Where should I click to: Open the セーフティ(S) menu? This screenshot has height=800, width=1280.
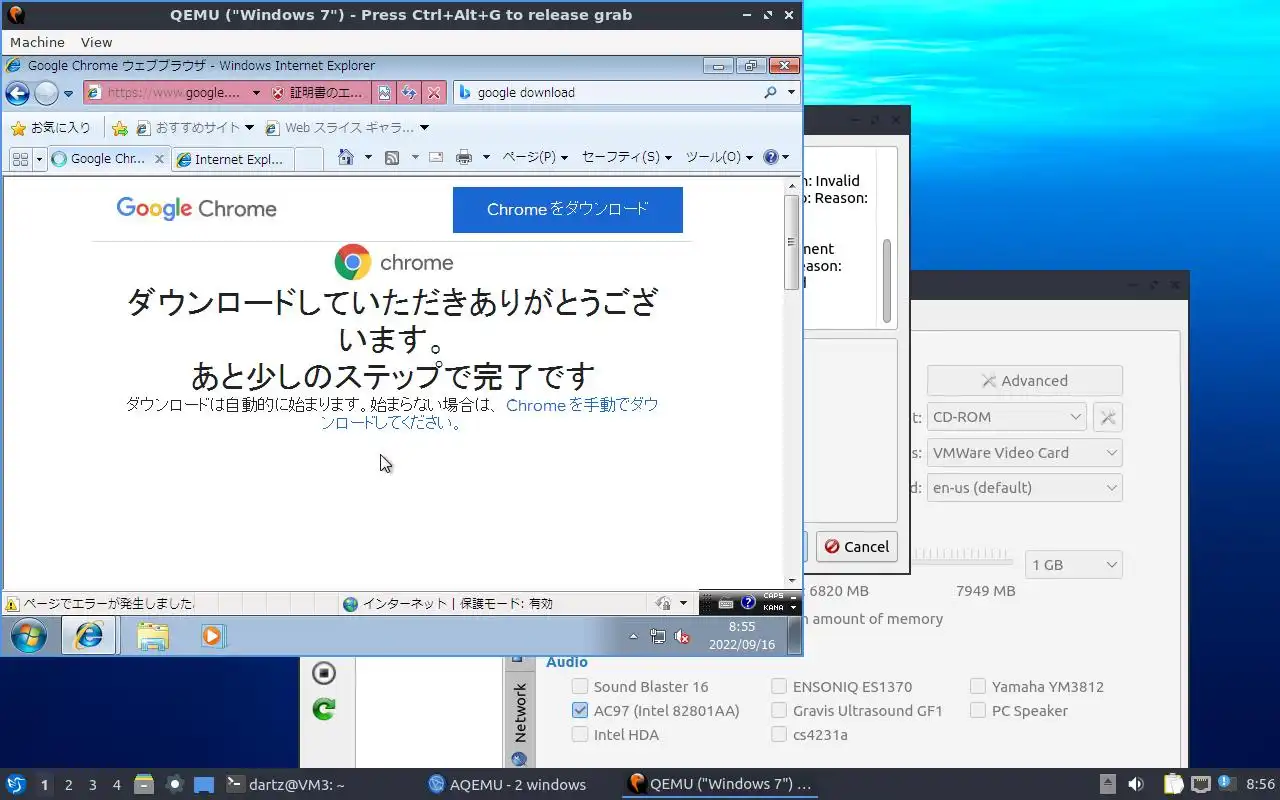(x=627, y=157)
